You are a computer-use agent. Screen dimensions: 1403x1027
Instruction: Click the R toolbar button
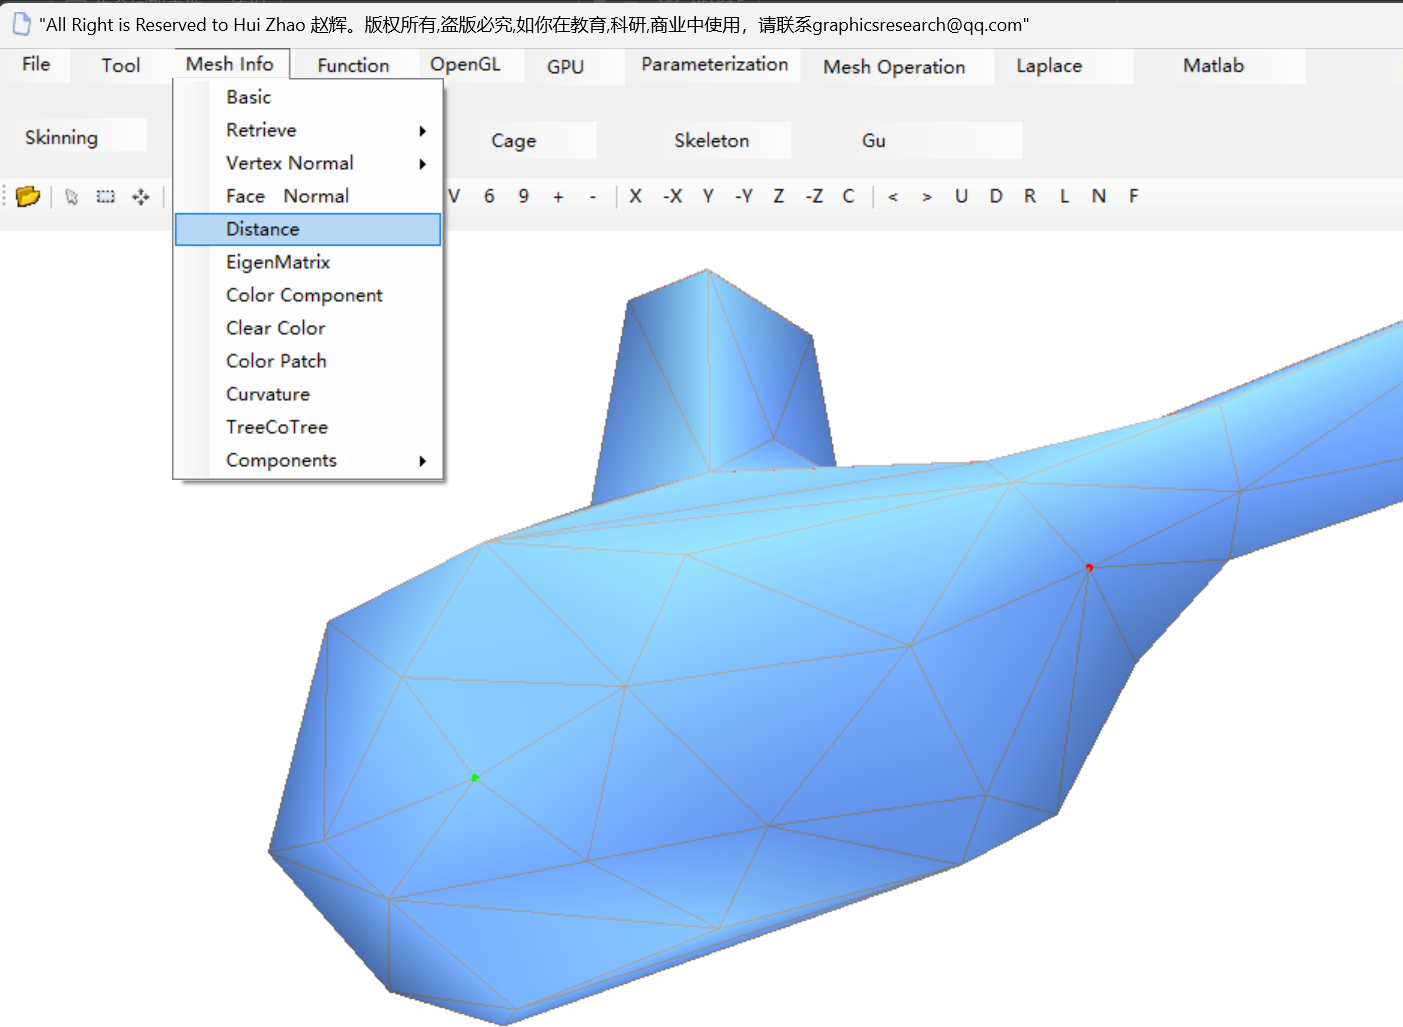1030,196
